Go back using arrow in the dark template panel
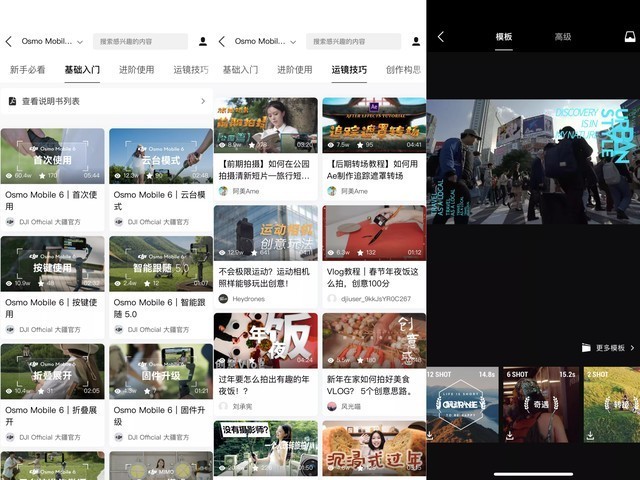The width and height of the screenshot is (640, 480). pyautogui.click(x=441, y=37)
